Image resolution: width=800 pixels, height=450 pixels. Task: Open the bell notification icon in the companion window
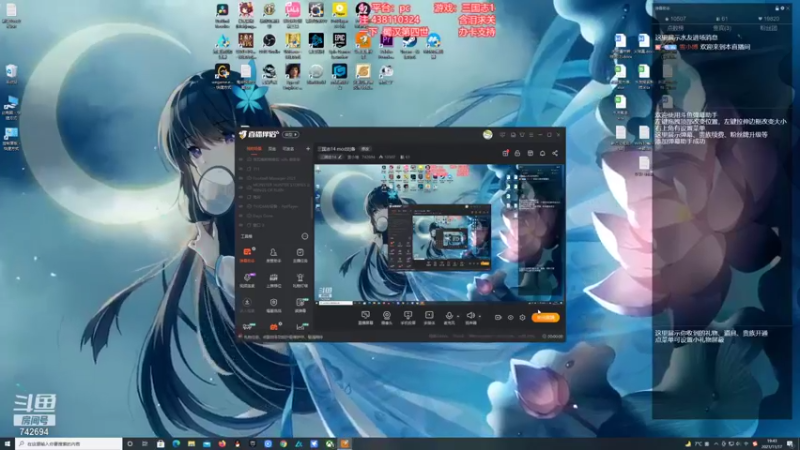pyautogui.click(x=542, y=153)
